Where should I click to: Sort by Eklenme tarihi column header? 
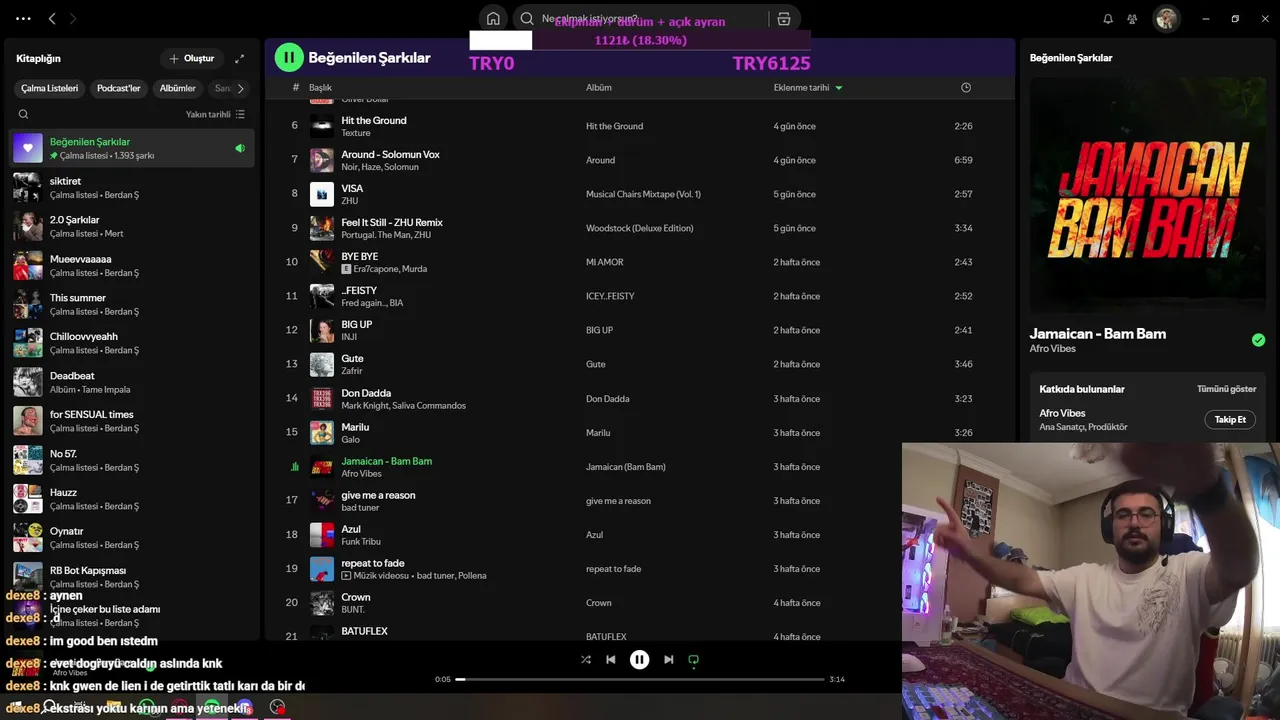808,88
